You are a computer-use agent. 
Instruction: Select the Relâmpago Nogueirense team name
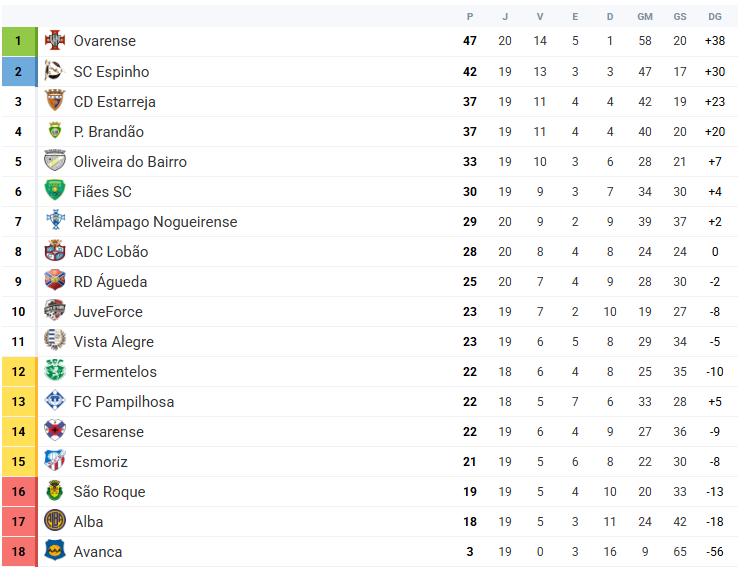[155, 222]
